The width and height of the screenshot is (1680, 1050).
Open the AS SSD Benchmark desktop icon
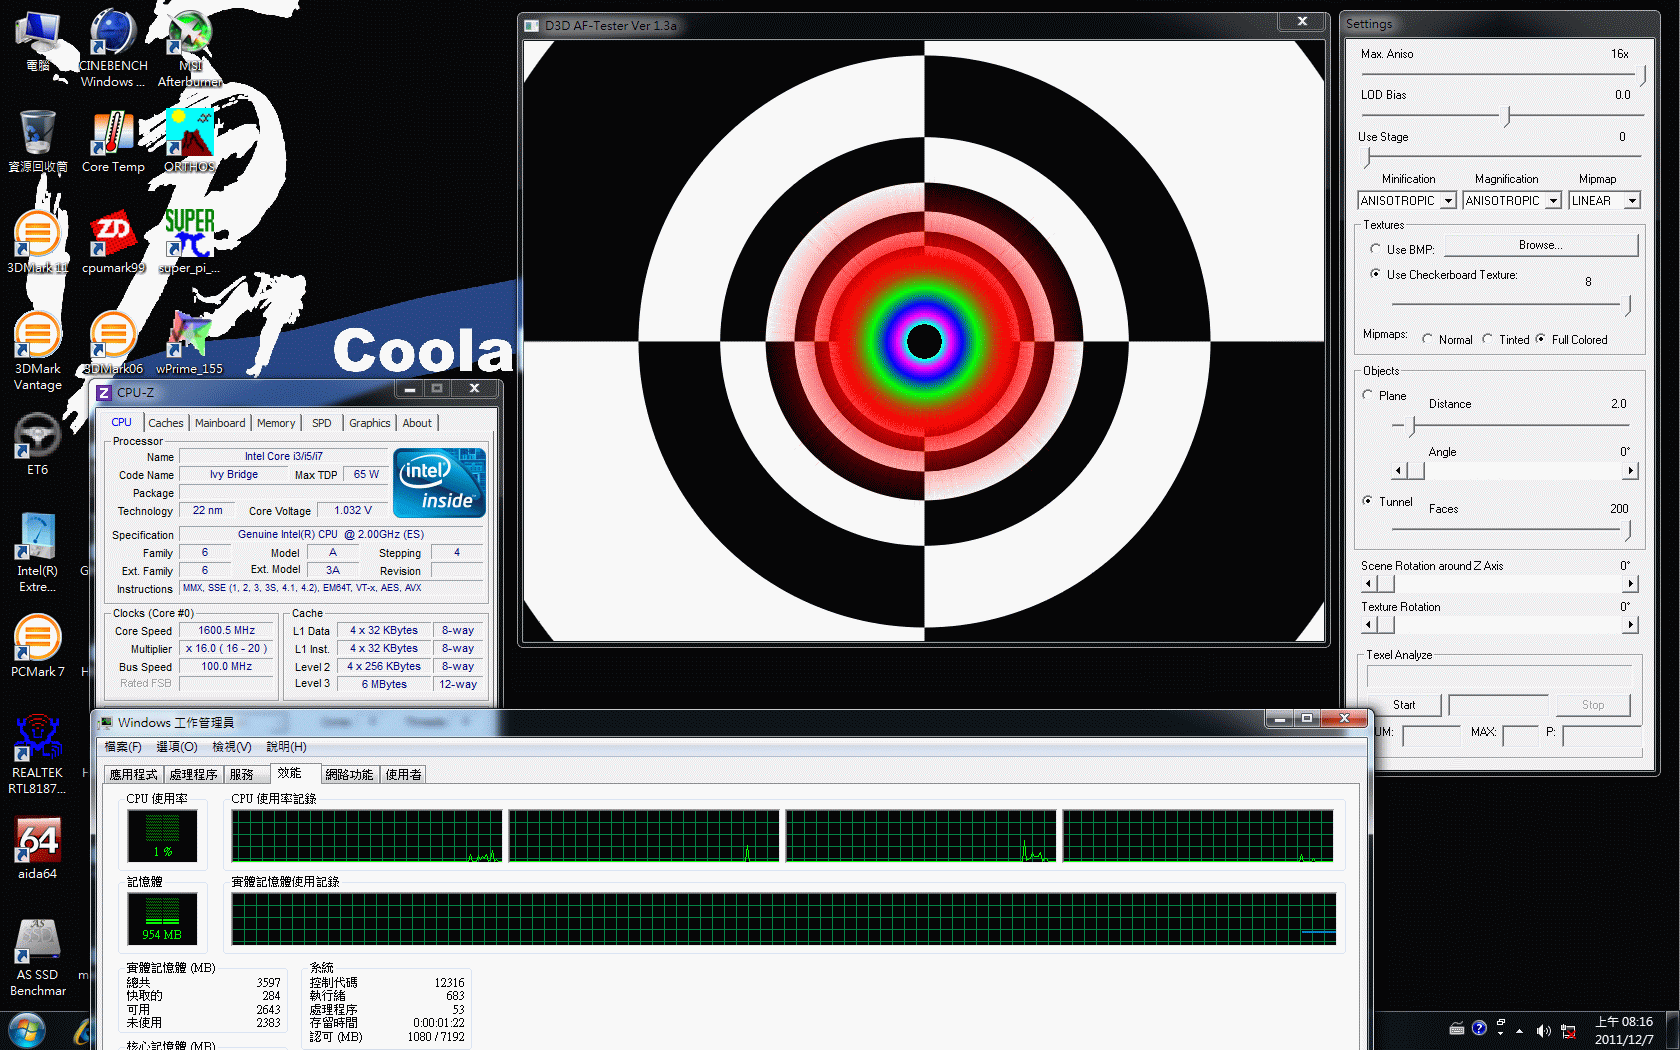(x=38, y=956)
